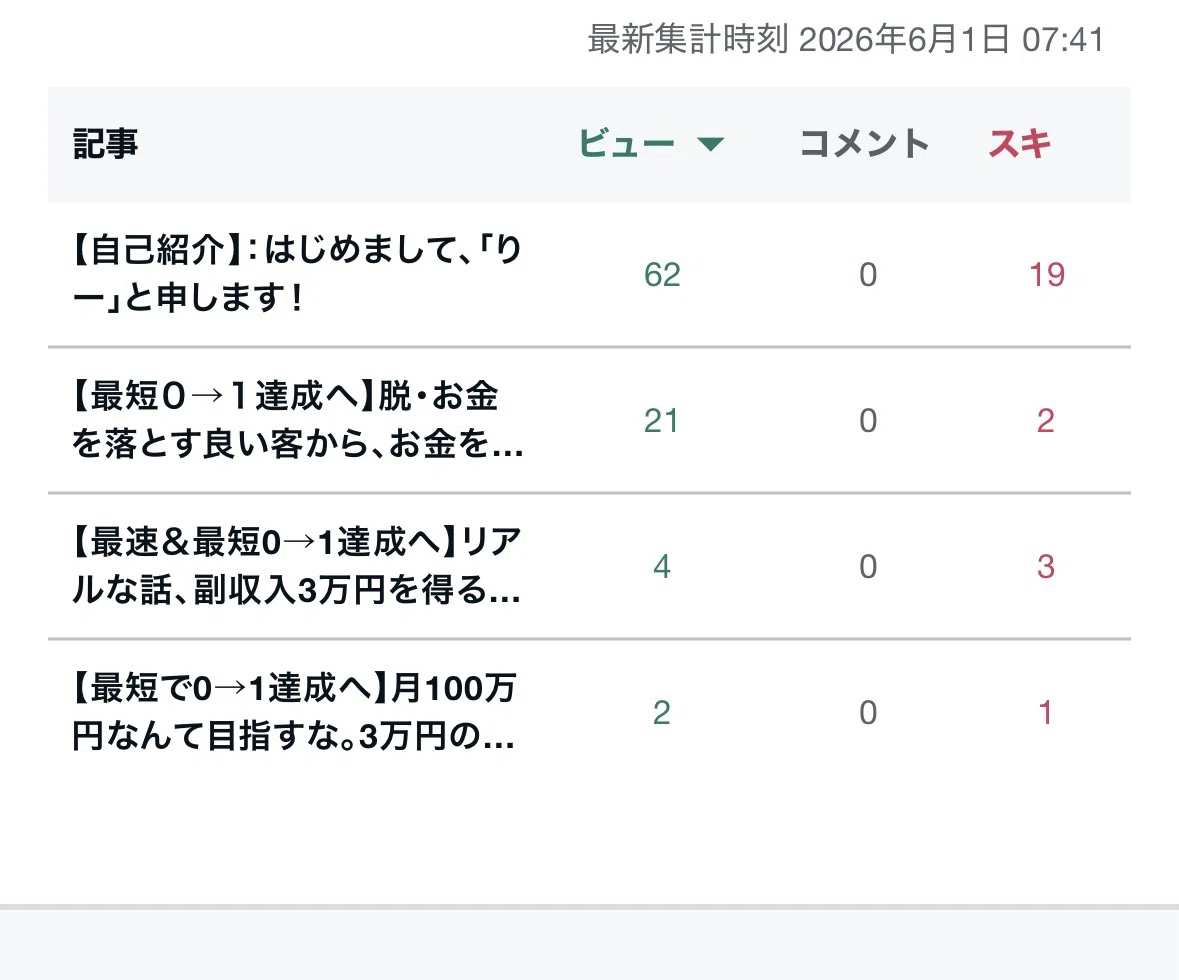Click the 21 view count

tap(661, 420)
